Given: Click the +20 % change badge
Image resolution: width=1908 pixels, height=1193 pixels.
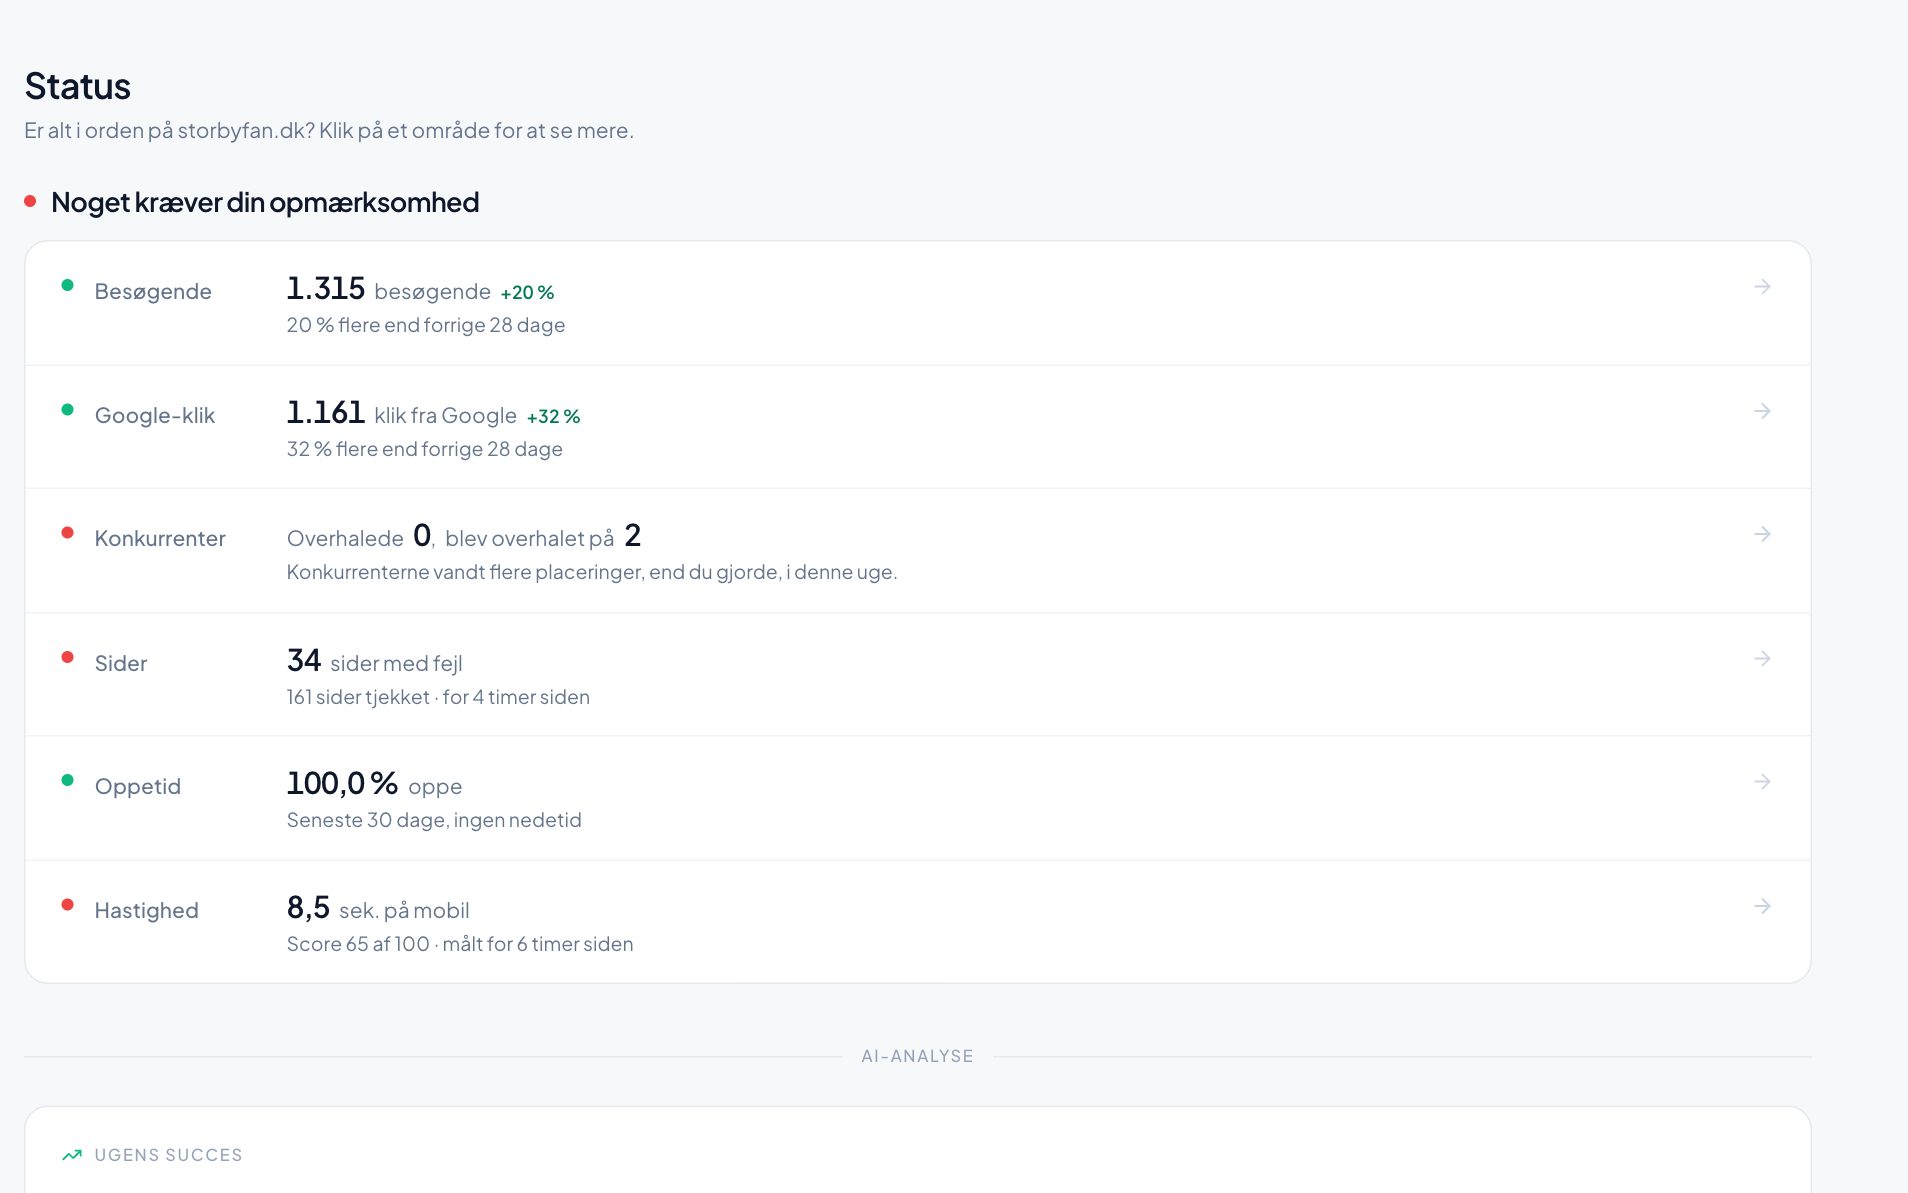Looking at the screenshot, I should pyautogui.click(x=527, y=293).
